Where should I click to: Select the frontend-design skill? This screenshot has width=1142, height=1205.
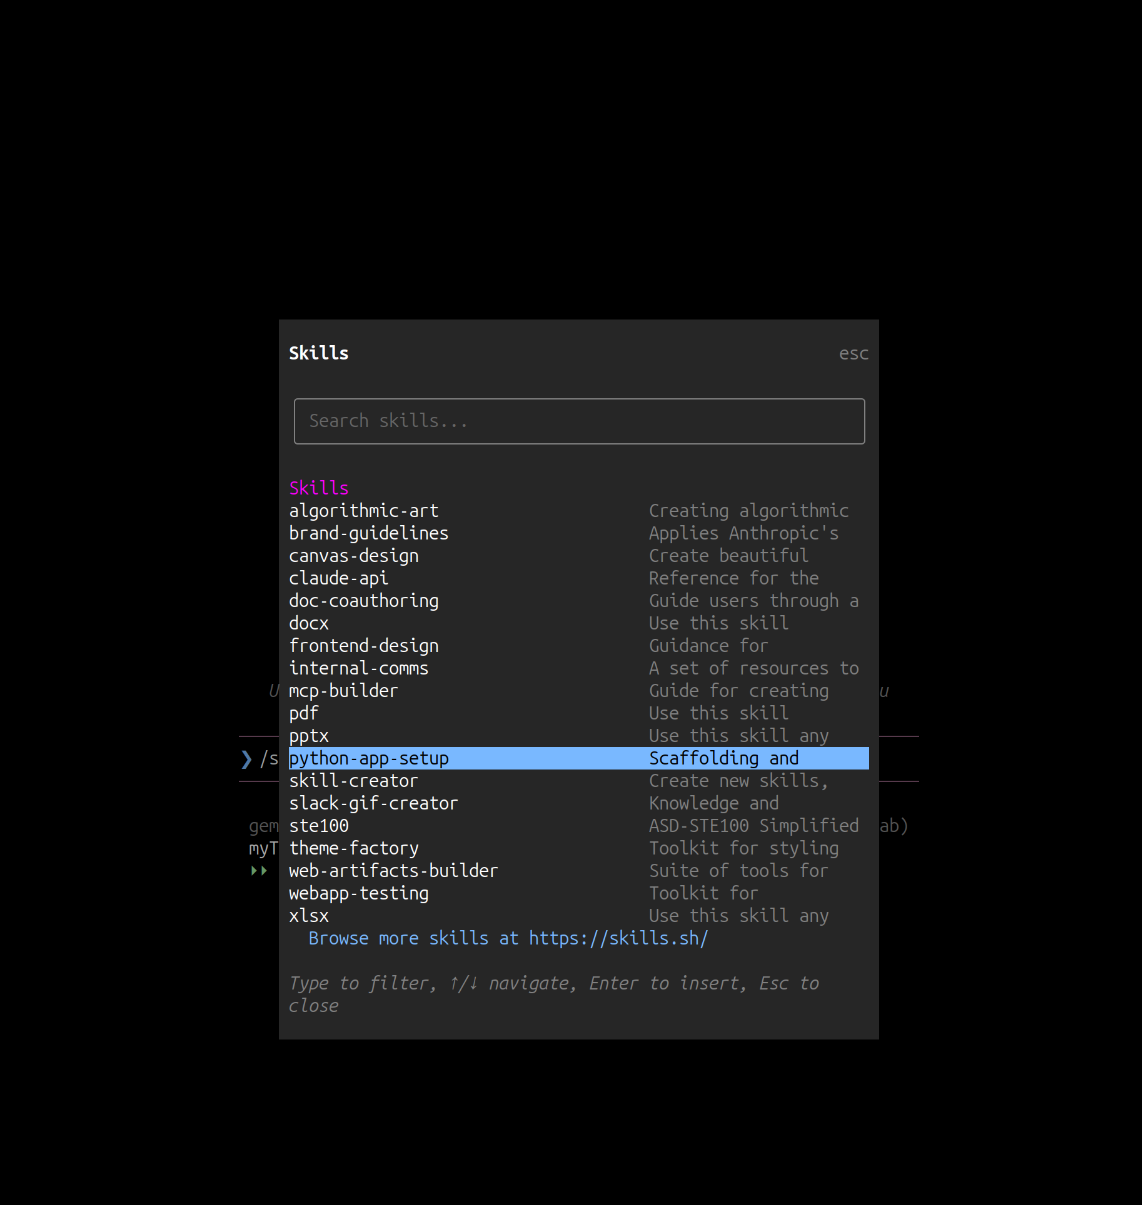579,646
